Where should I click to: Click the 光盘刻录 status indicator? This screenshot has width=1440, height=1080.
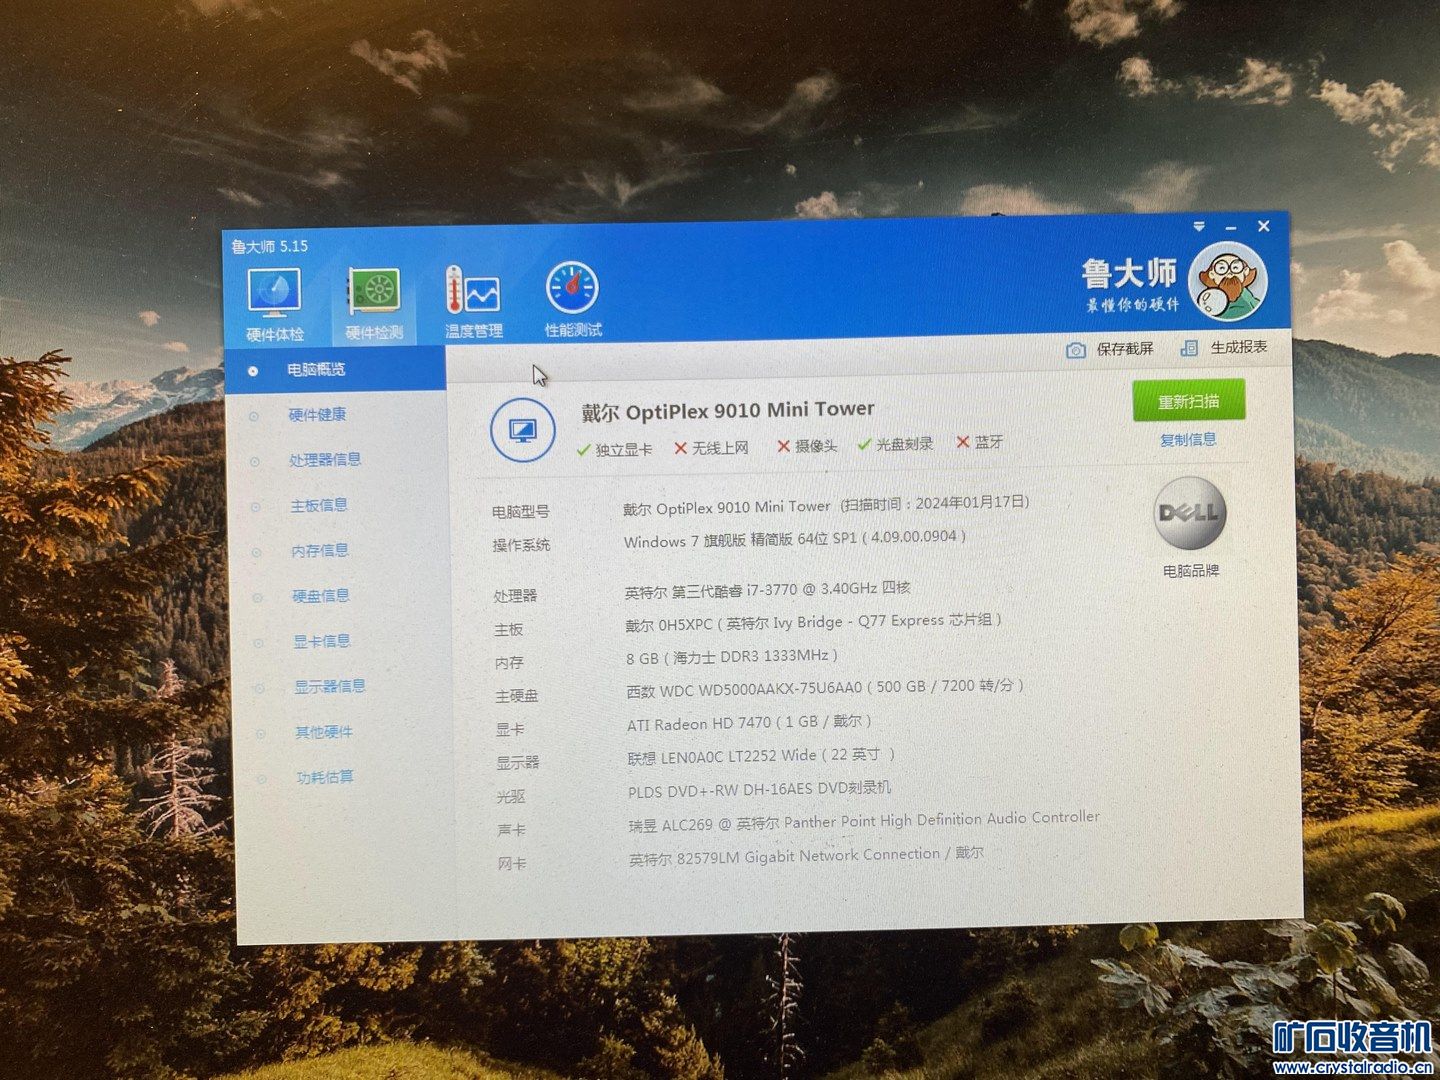(895, 444)
